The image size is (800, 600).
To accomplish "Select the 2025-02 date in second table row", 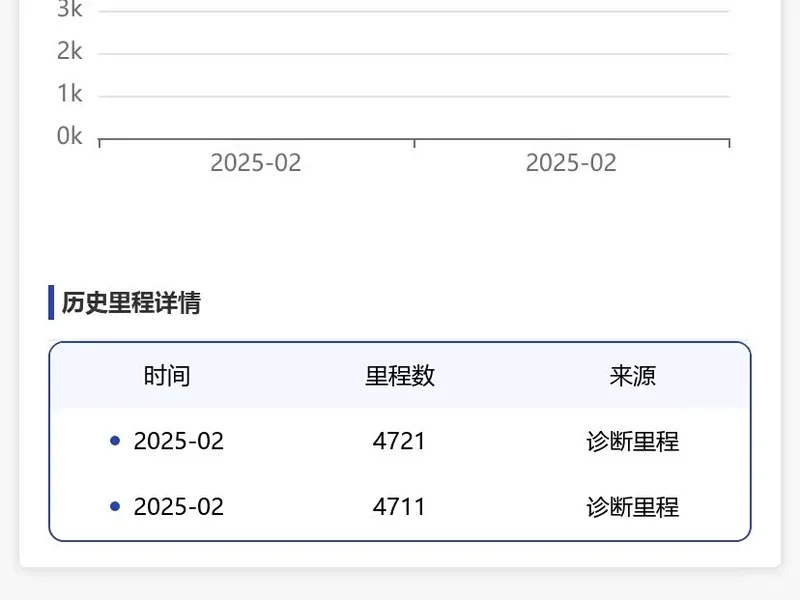I will tap(179, 507).
